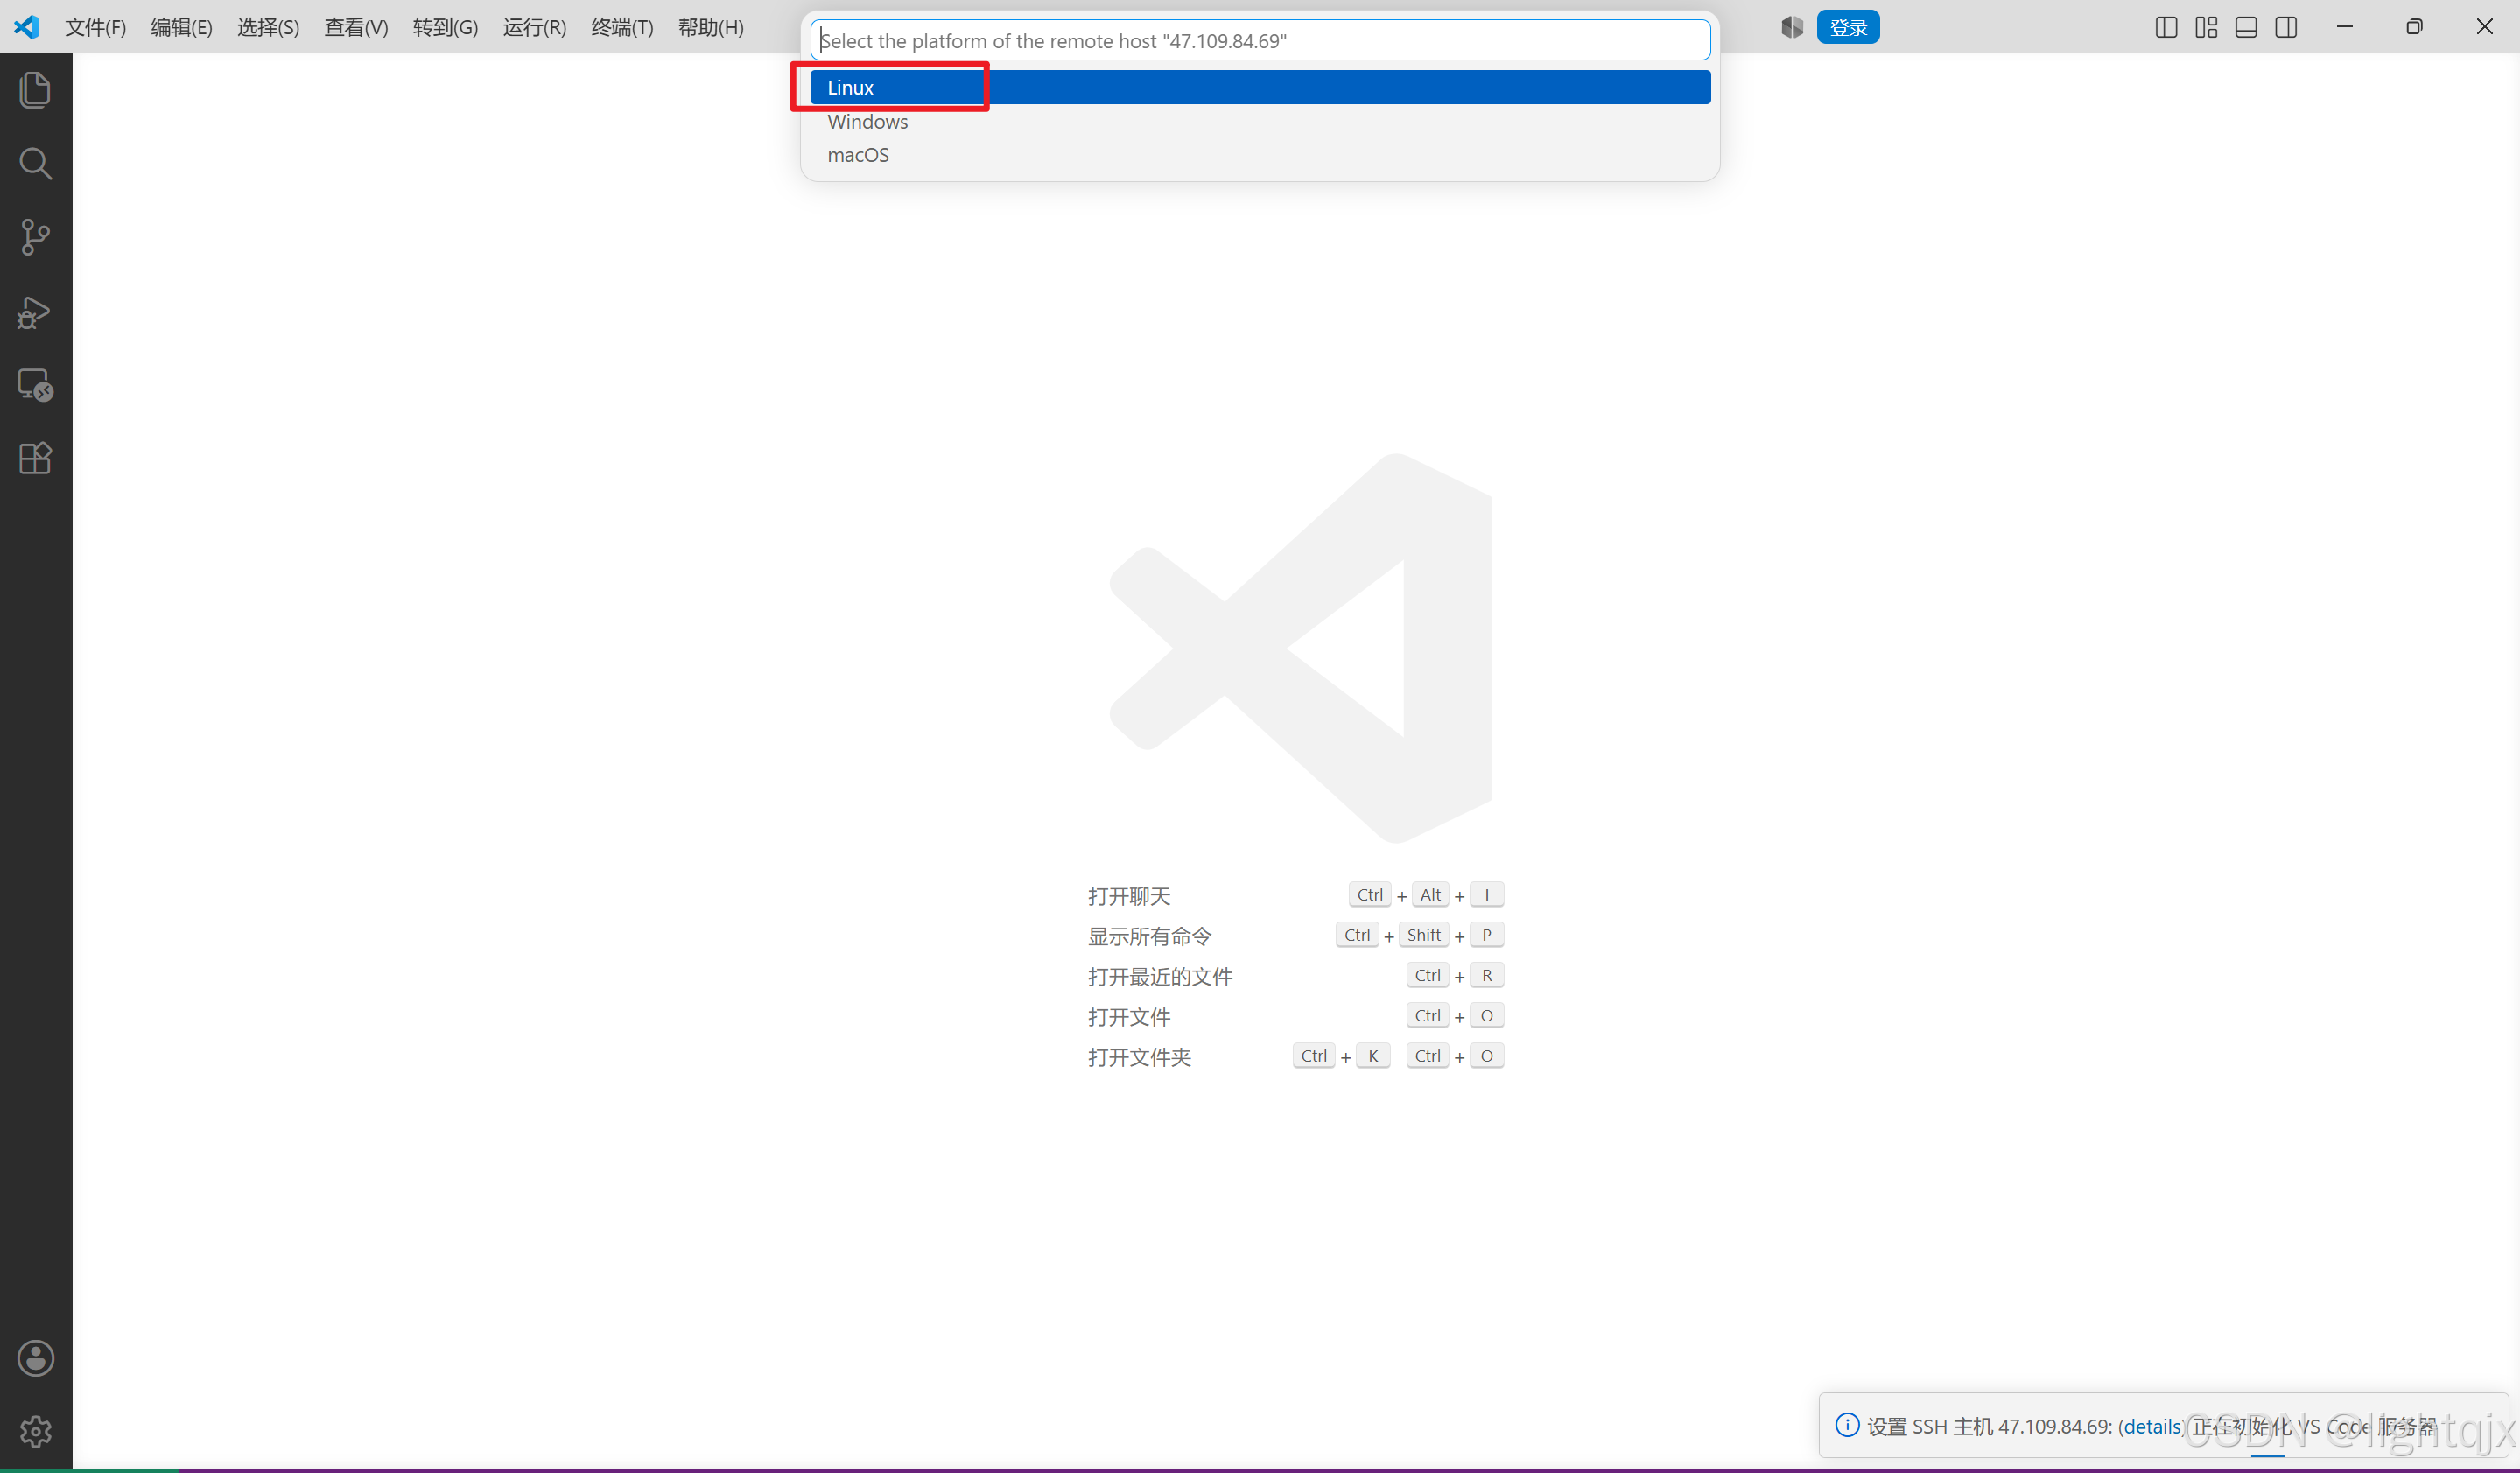Open the Explorer view in activity bar
The width and height of the screenshot is (2520, 1473).
pos(35,90)
